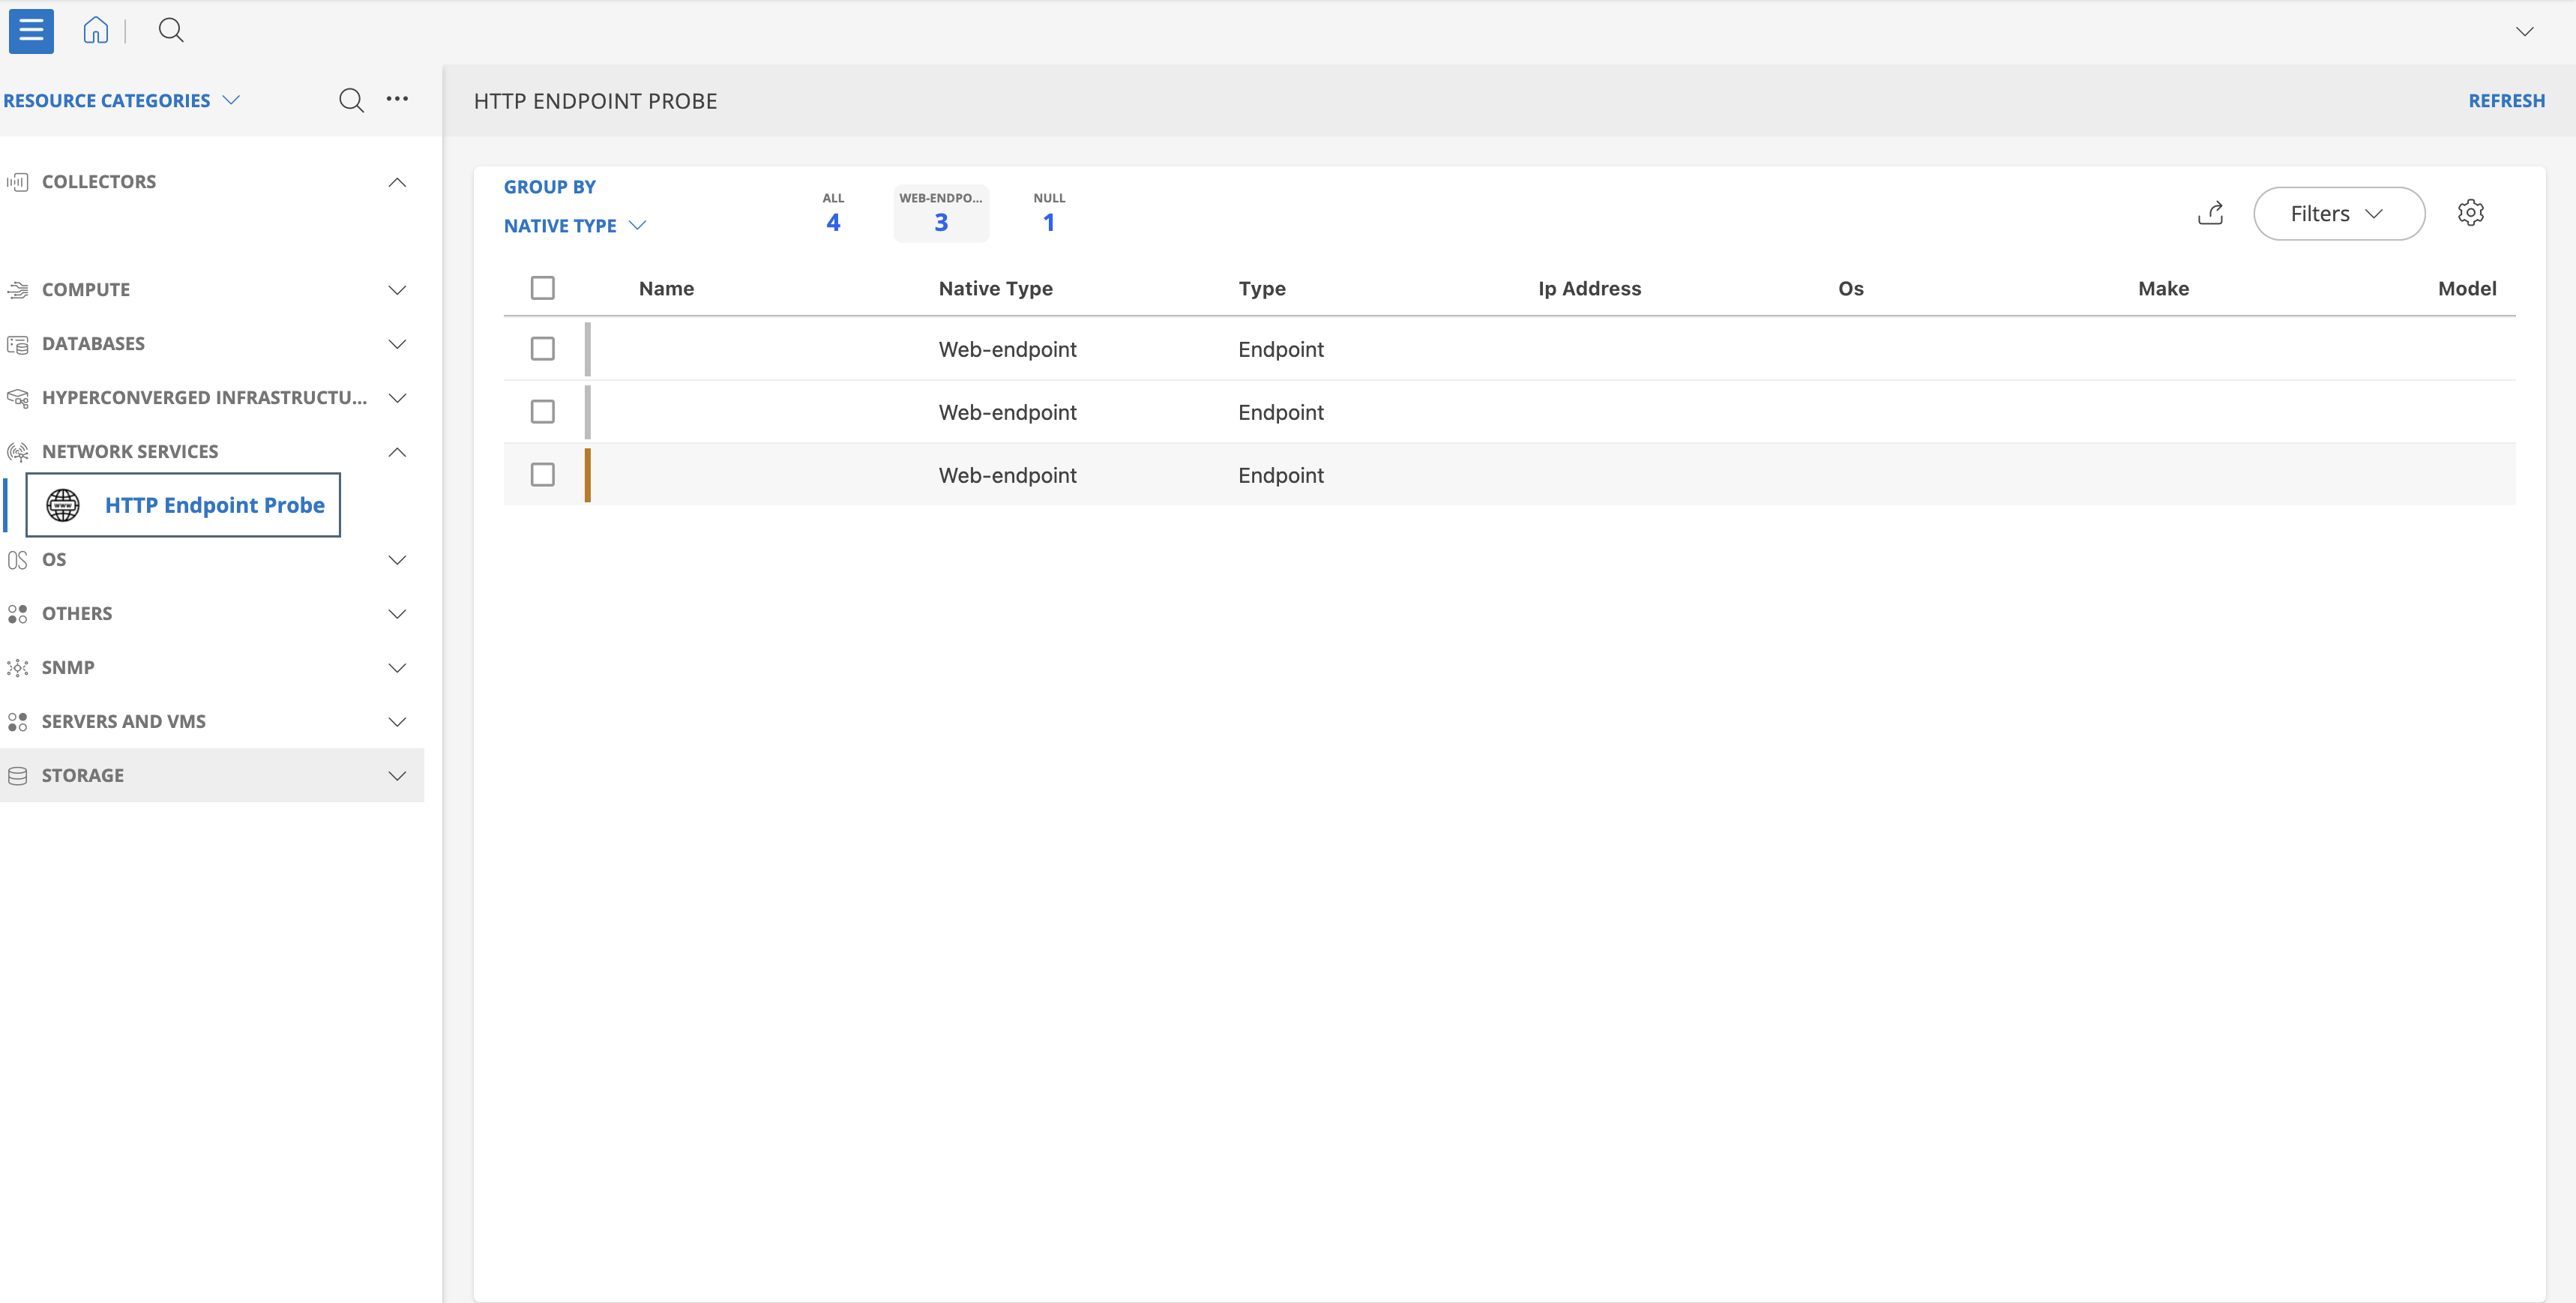The width and height of the screenshot is (2576, 1303).
Task: Click Endpoint type in second row
Action: 1280,412
